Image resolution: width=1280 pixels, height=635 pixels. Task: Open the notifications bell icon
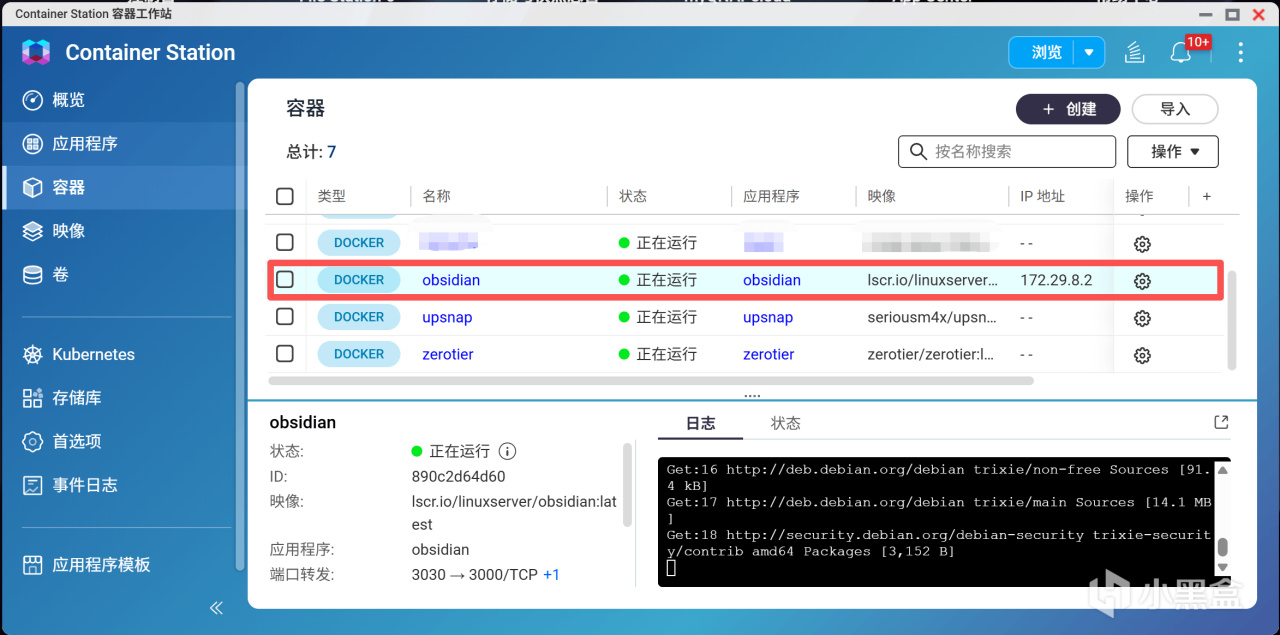point(1181,53)
